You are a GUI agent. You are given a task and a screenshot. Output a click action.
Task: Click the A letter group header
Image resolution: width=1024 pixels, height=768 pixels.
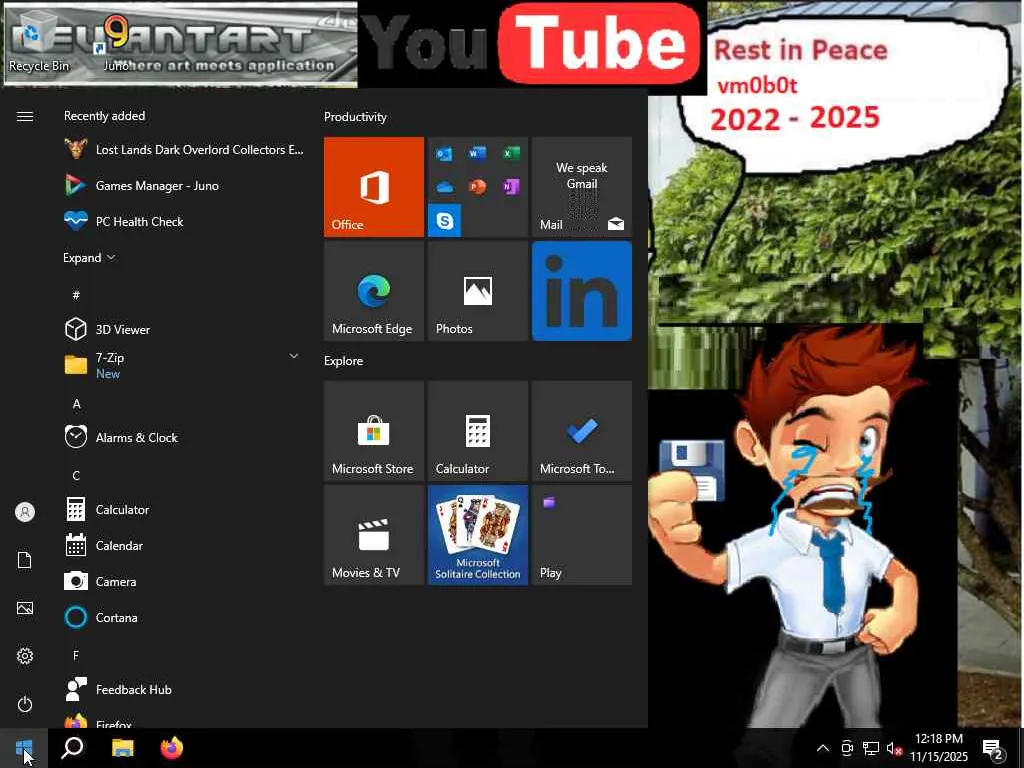click(76, 404)
